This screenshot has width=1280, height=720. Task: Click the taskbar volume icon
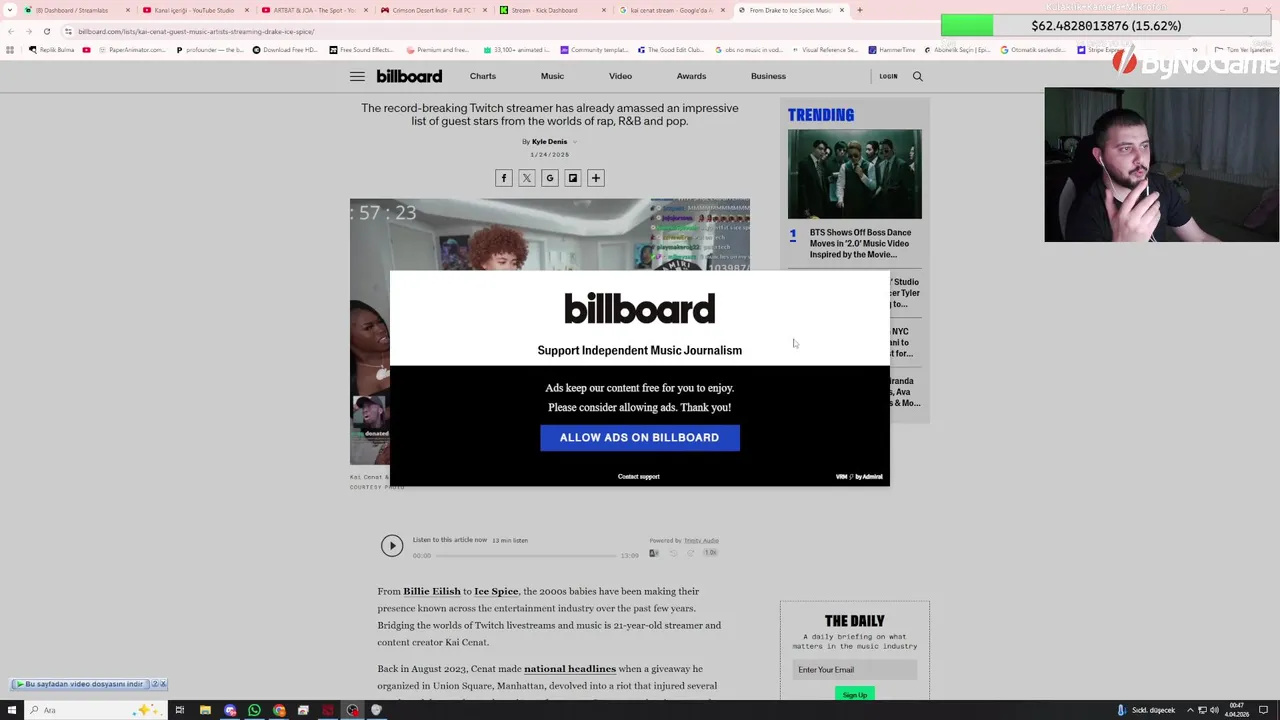(x=1214, y=710)
